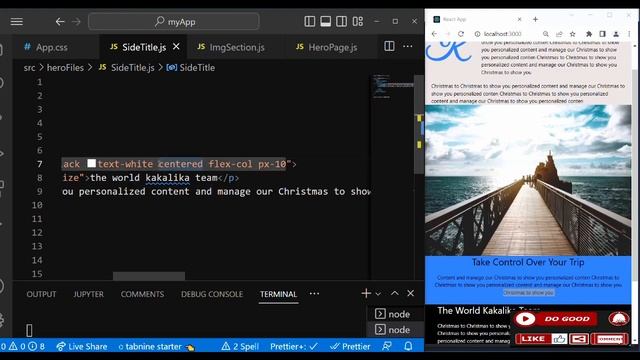Maximize the panel with the up chevron

tap(394, 293)
